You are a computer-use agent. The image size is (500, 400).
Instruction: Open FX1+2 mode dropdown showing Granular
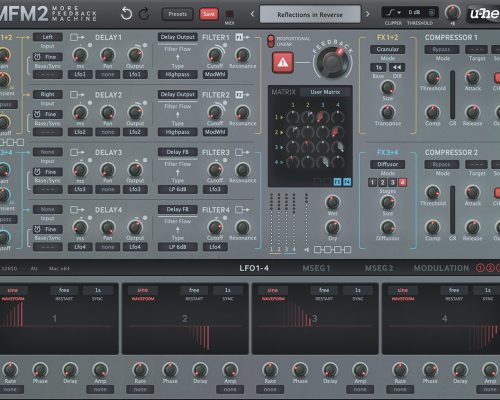coord(388,49)
